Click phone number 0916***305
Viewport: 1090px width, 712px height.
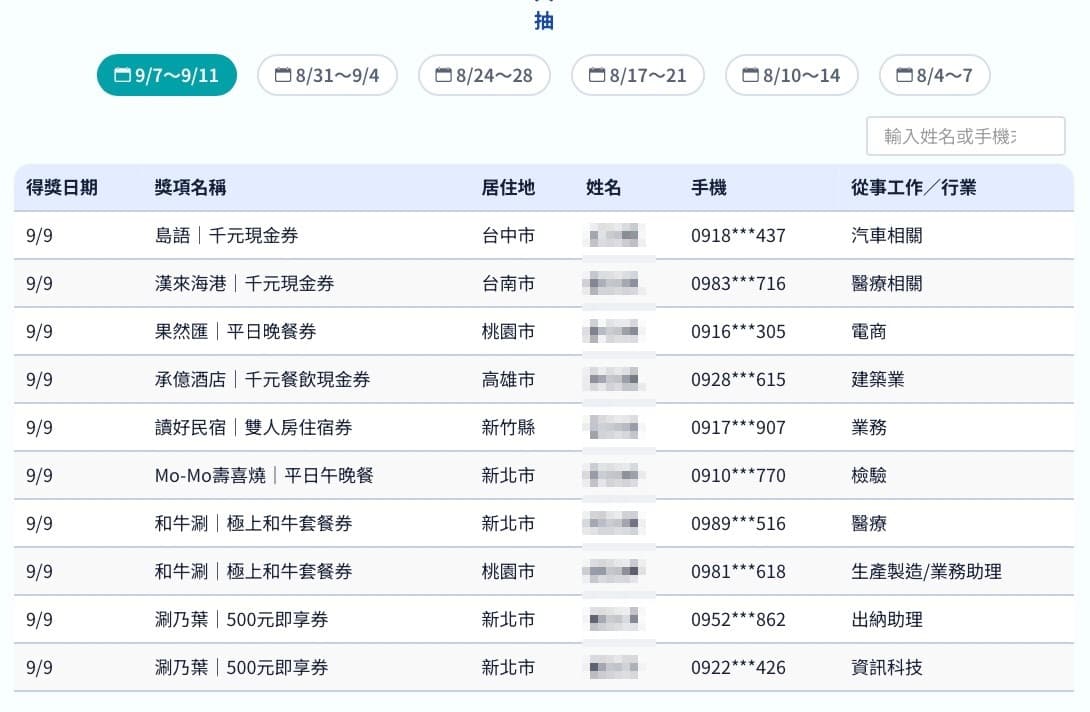738,332
